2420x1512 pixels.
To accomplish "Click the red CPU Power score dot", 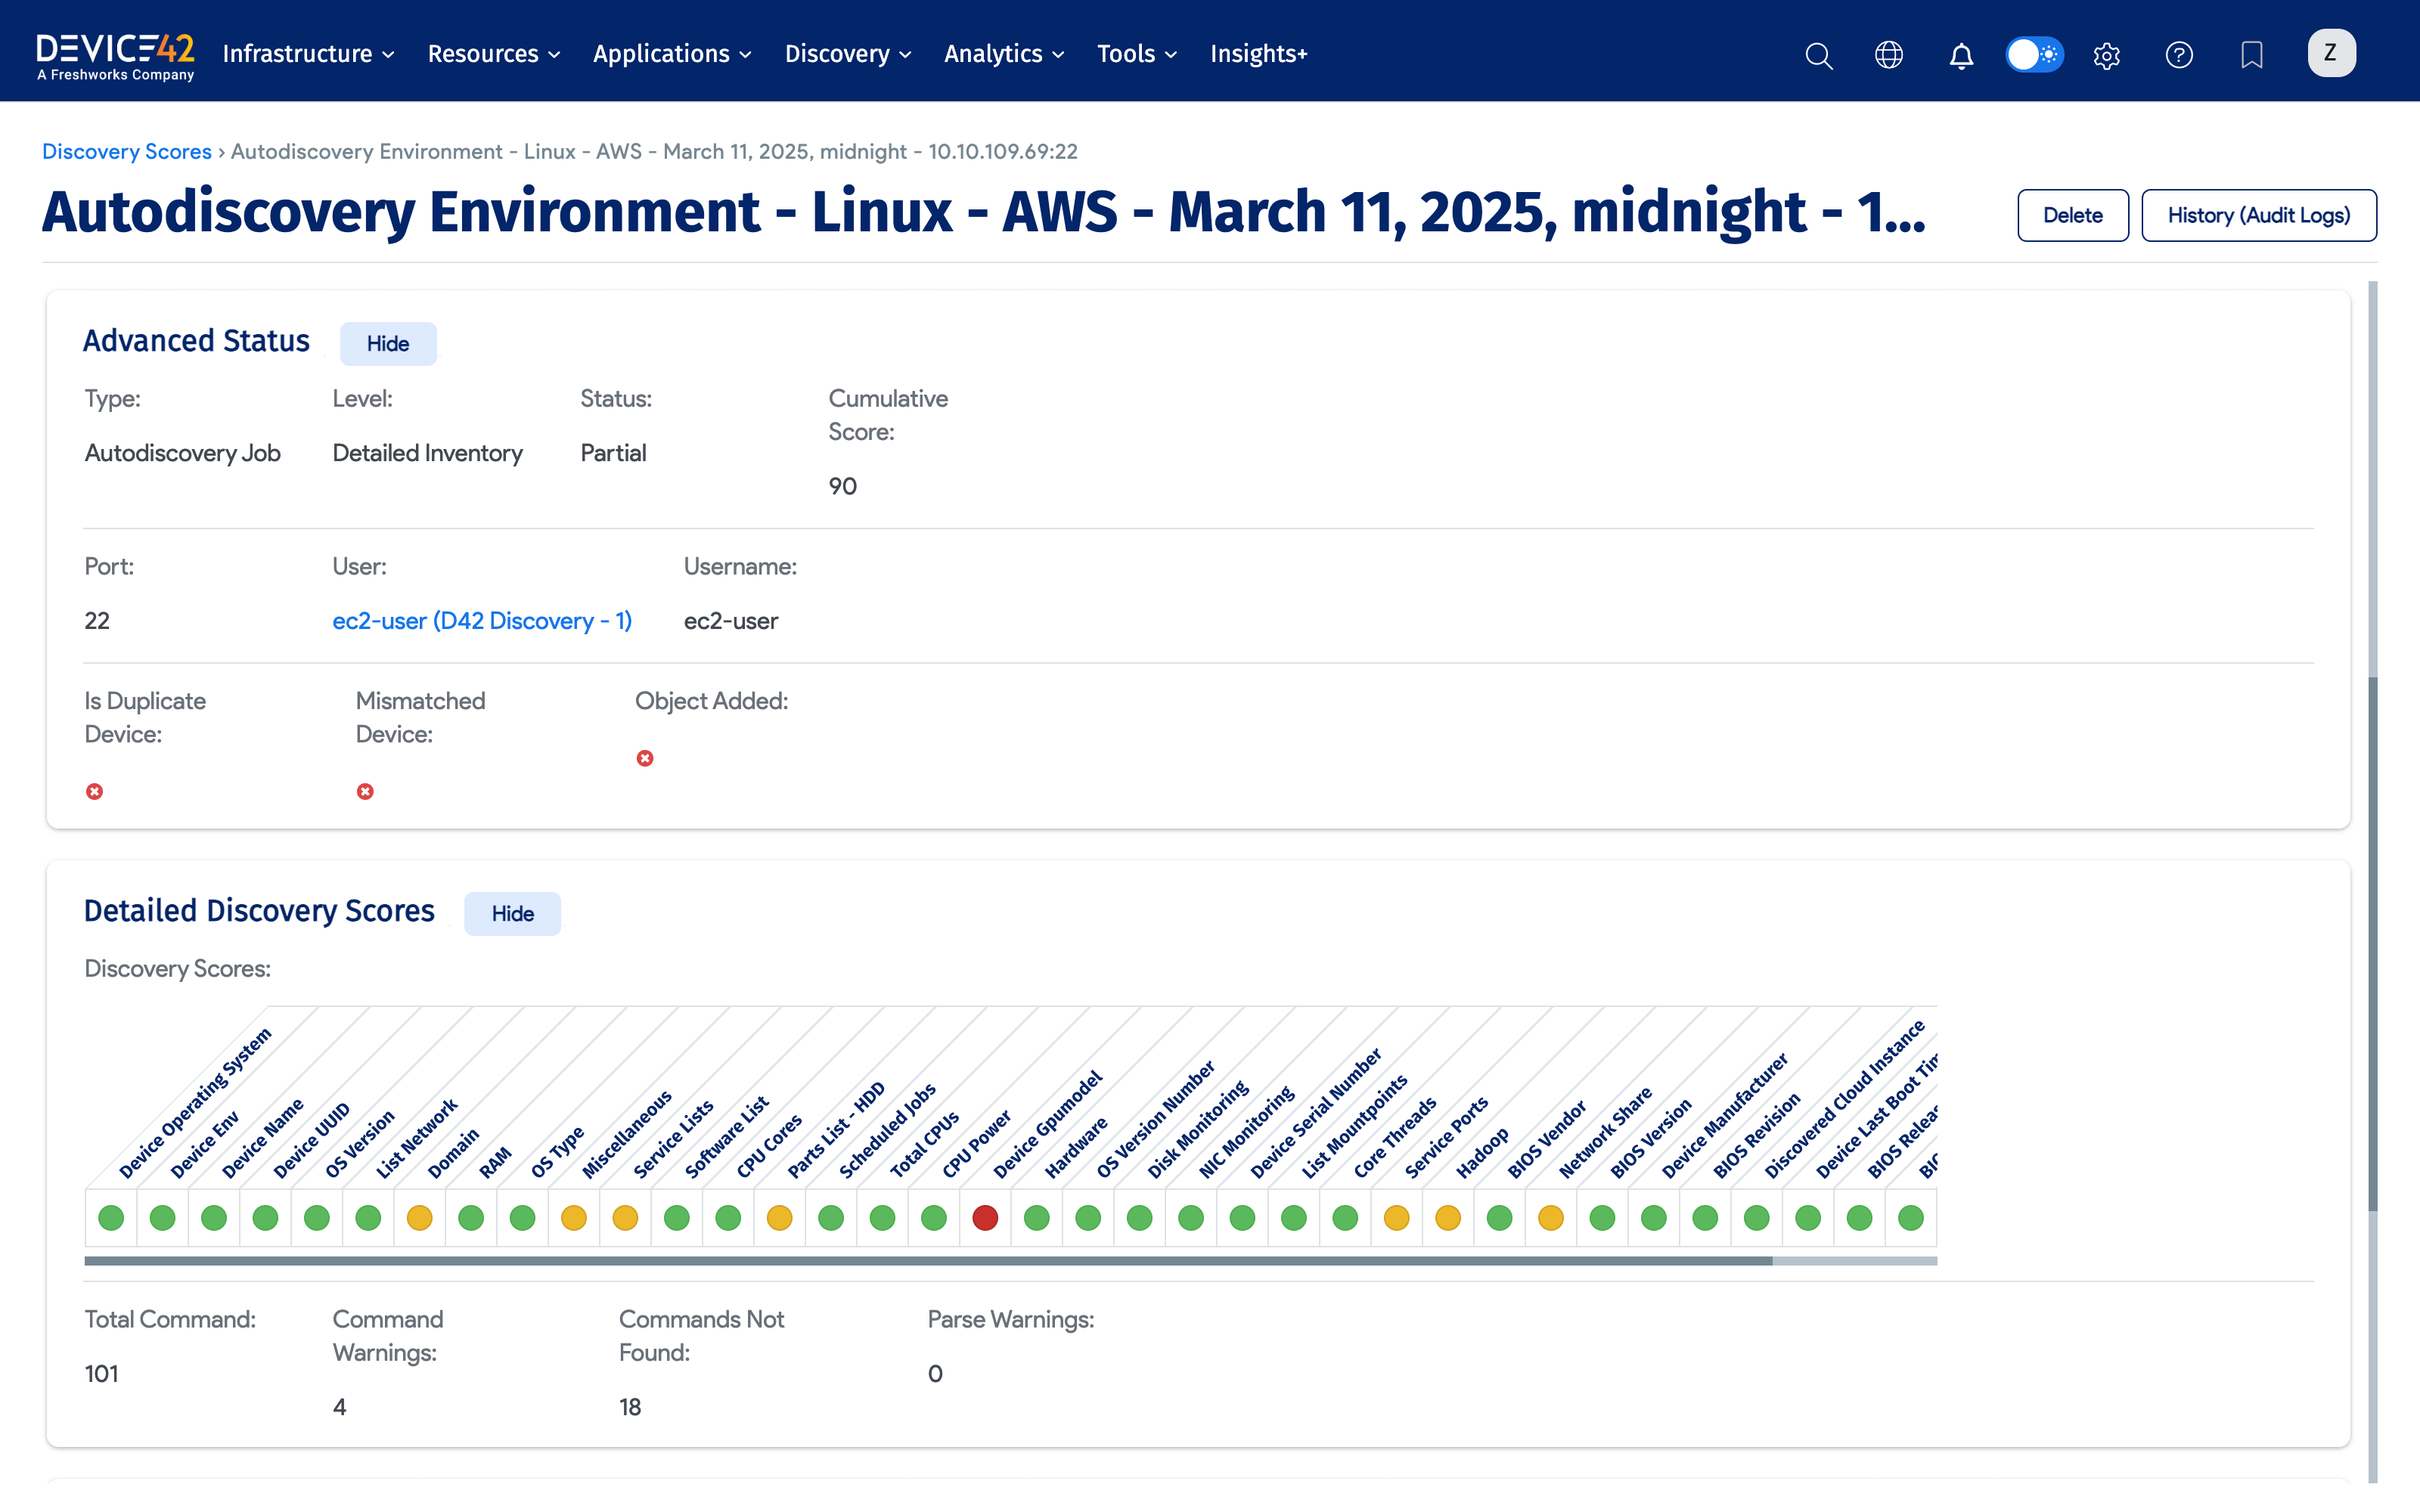I will [985, 1217].
